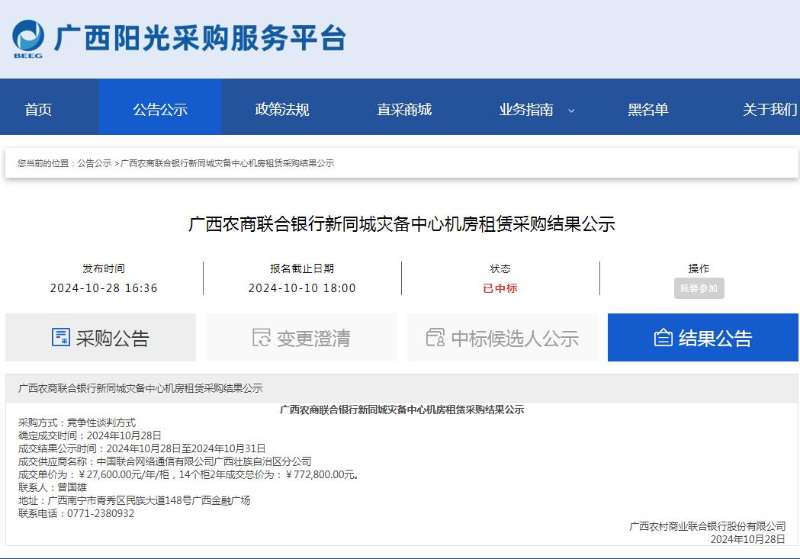Click the 变更澄清 refresh-document icon
The width and height of the screenshot is (800, 559).
pyautogui.click(x=261, y=337)
